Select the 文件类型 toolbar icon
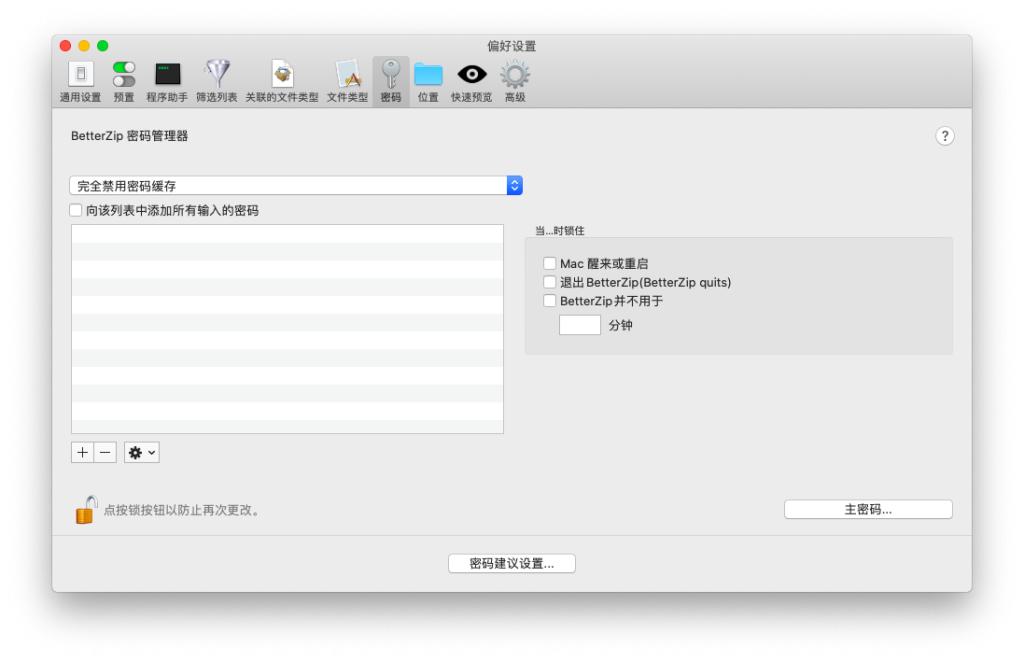The image size is (1024, 661). (x=346, y=76)
